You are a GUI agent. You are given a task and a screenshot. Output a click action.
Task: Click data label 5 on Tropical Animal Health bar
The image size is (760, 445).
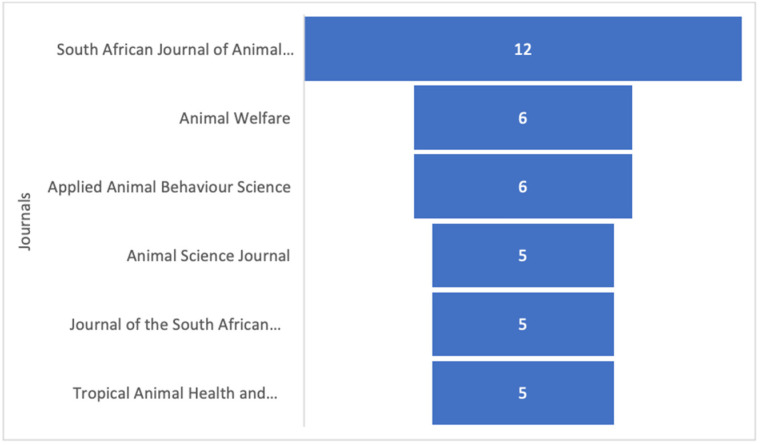pyautogui.click(x=522, y=393)
